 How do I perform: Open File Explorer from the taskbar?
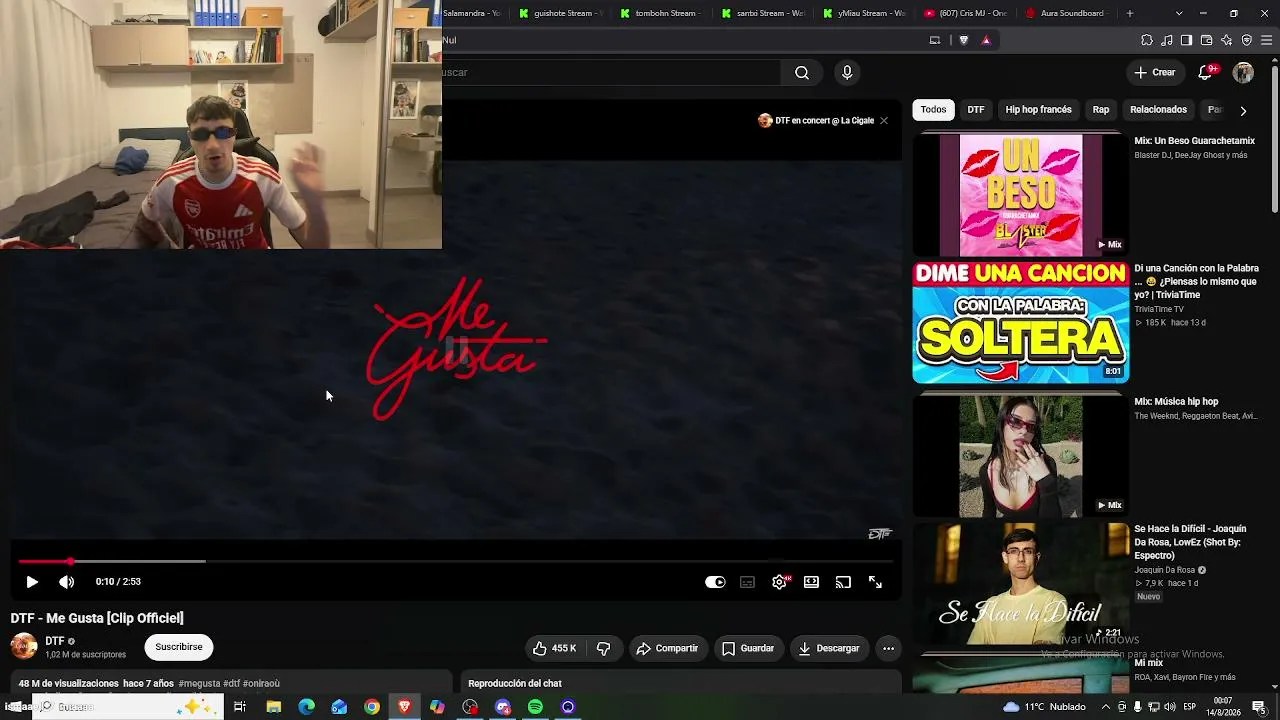click(273, 707)
